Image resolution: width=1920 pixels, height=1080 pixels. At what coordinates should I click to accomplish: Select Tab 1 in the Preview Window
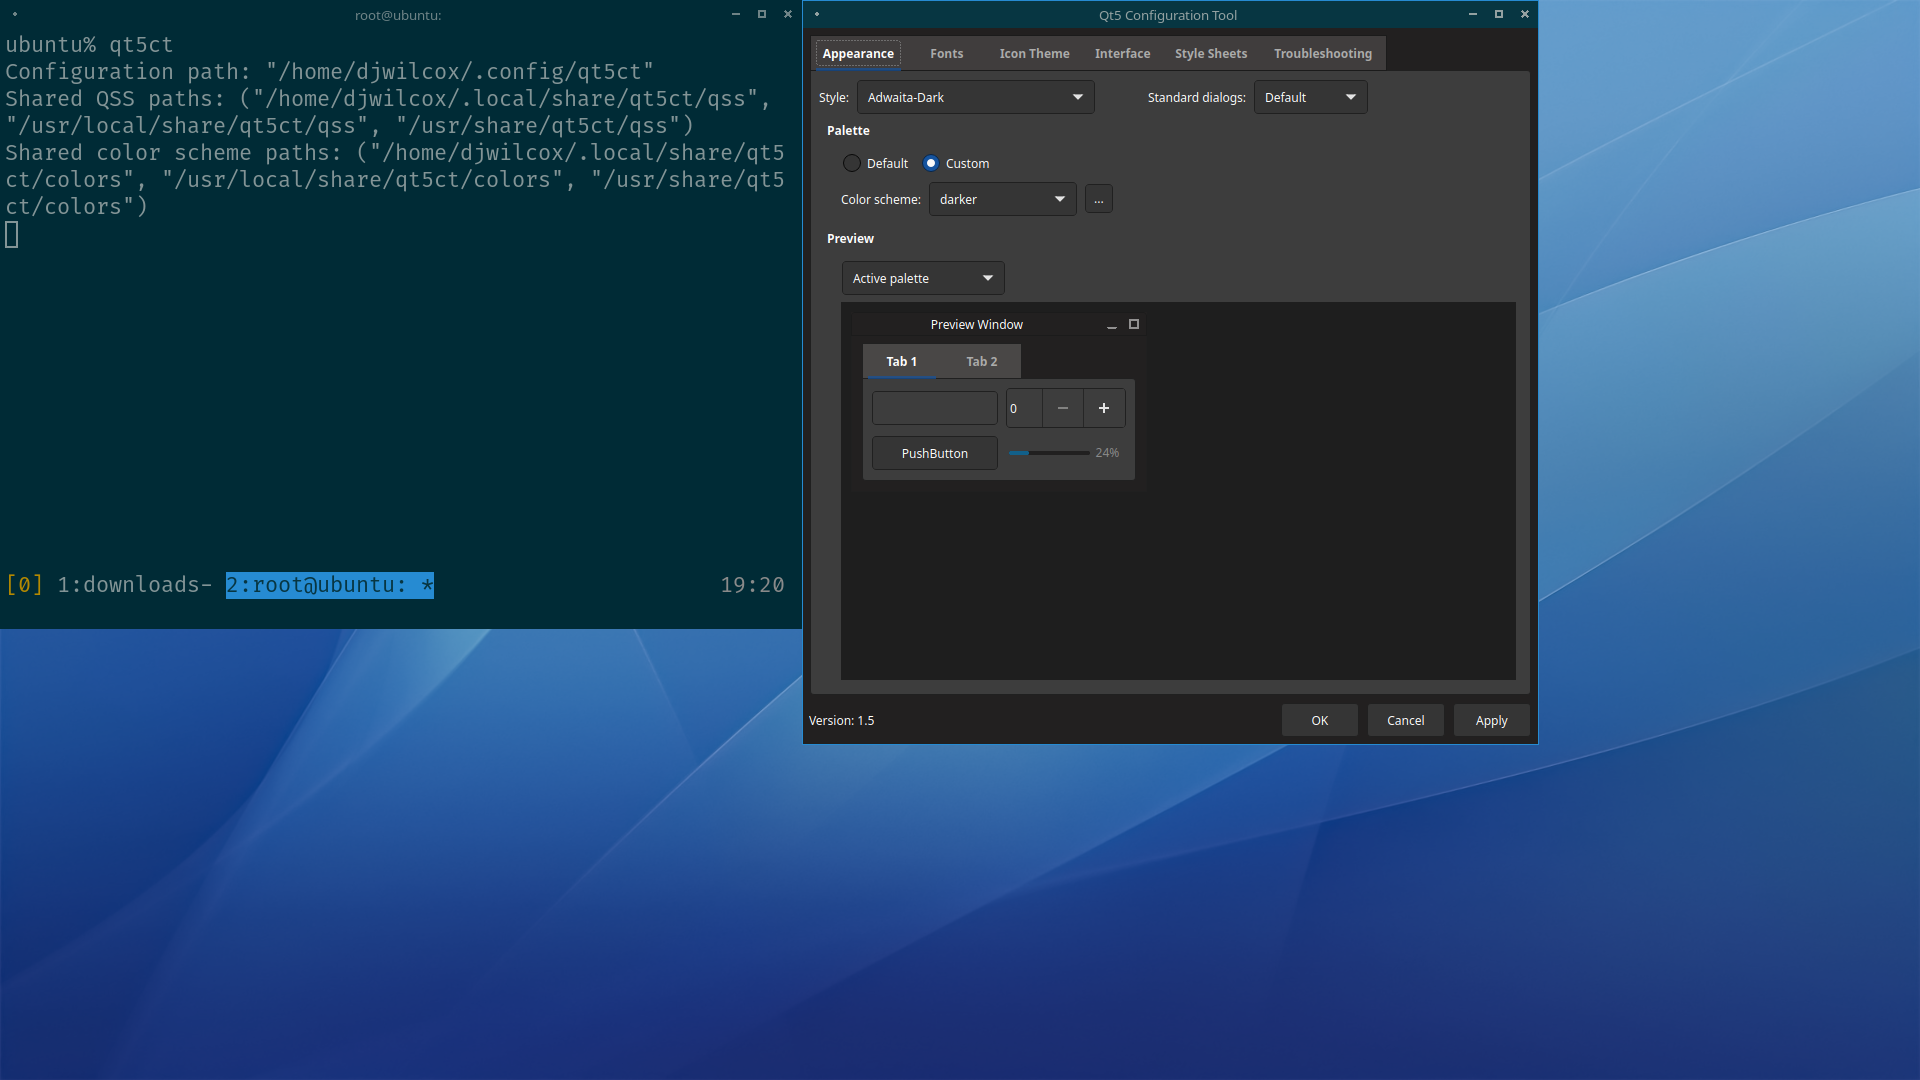tap(901, 361)
